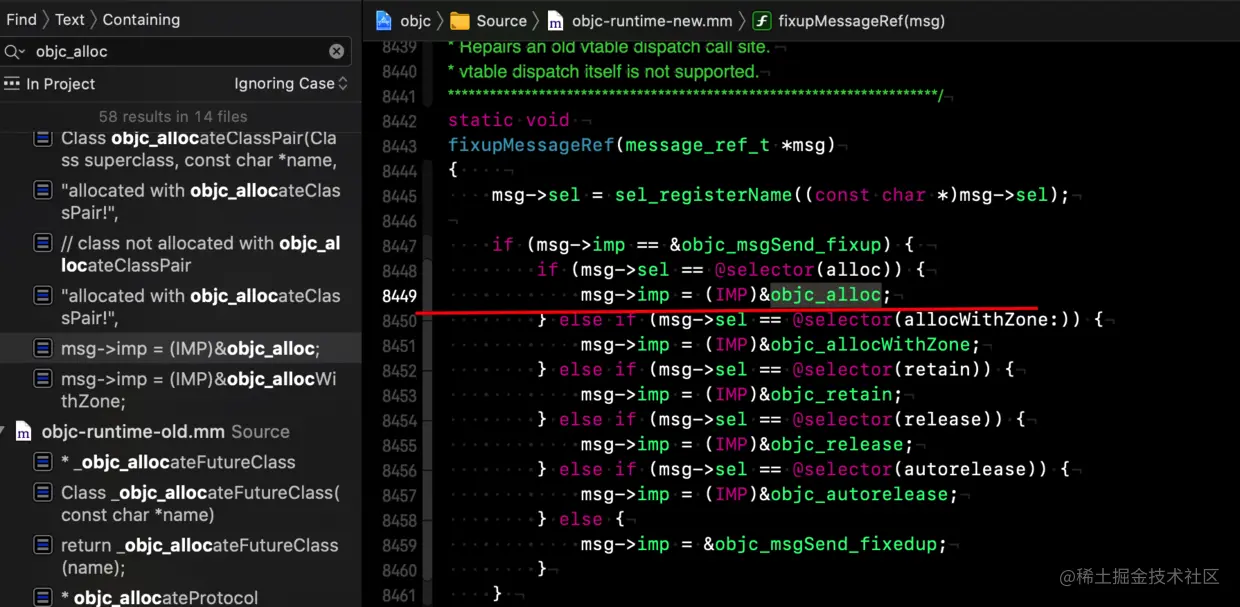
Task: Click the icon beside objc_allocateClassPair(Class result
Action: click(x=43, y=138)
